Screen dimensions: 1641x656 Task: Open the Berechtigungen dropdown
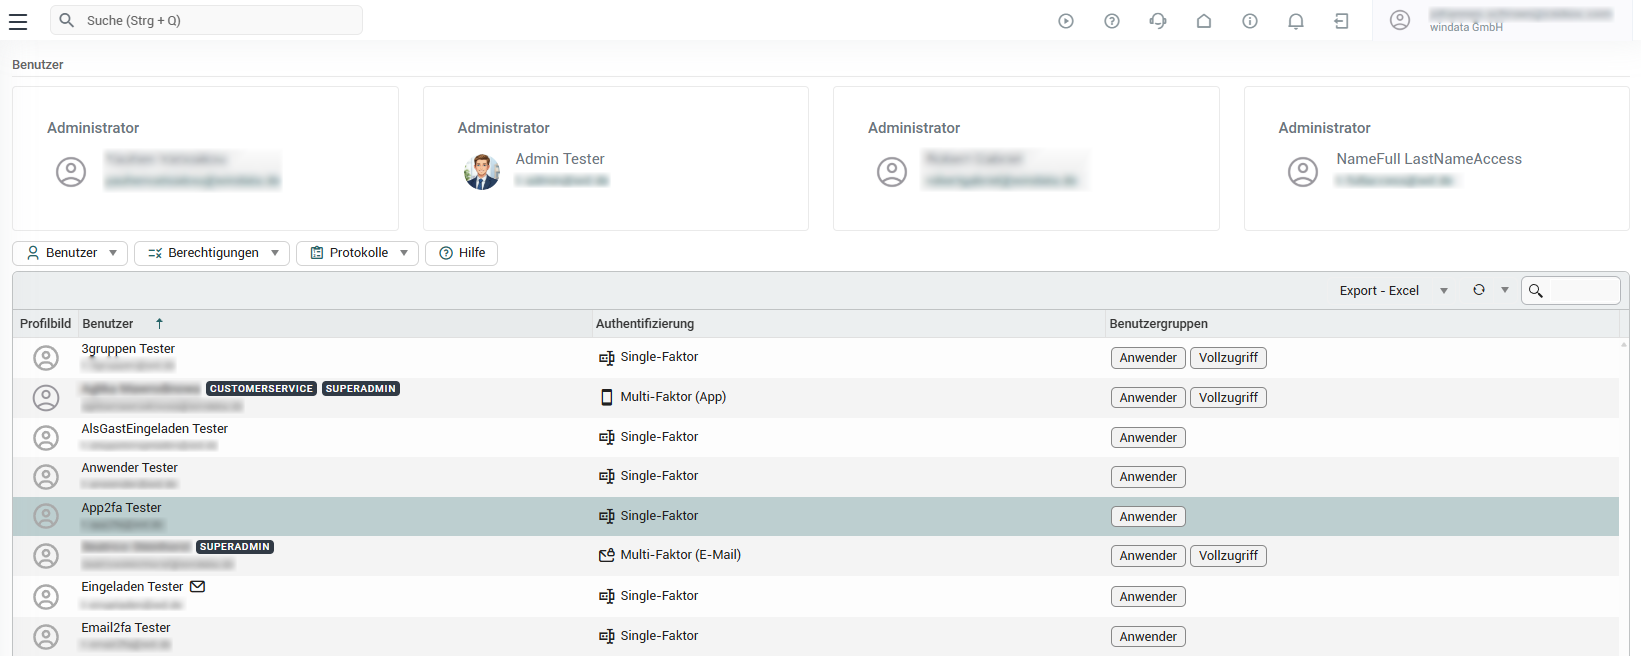click(212, 253)
